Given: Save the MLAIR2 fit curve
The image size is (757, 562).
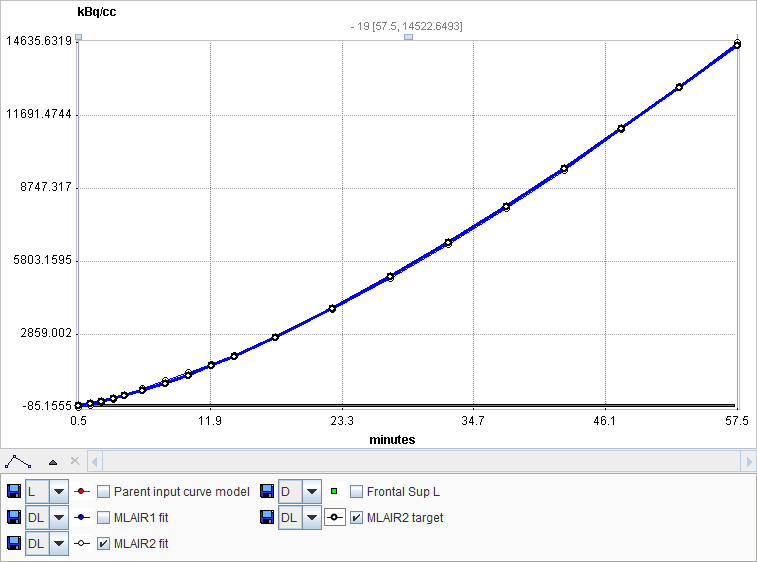Looking at the screenshot, I should [14, 544].
